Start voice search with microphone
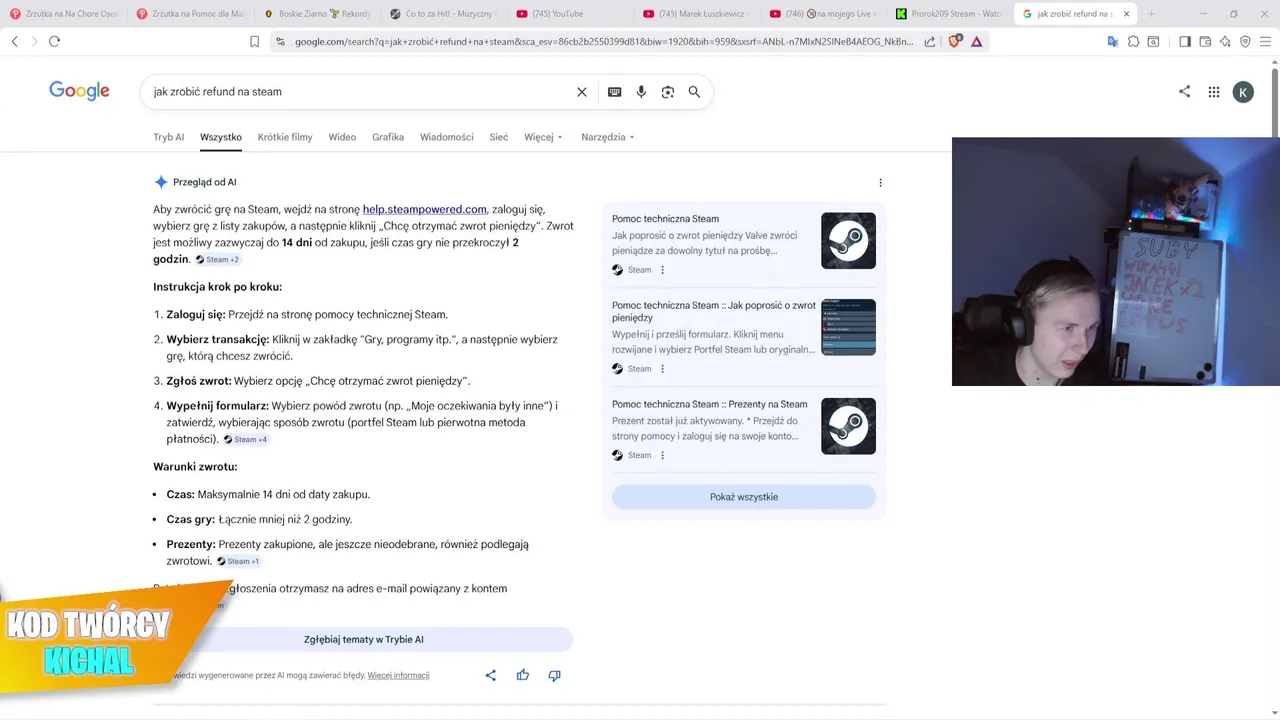The image size is (1280, 720). point(641,92)
